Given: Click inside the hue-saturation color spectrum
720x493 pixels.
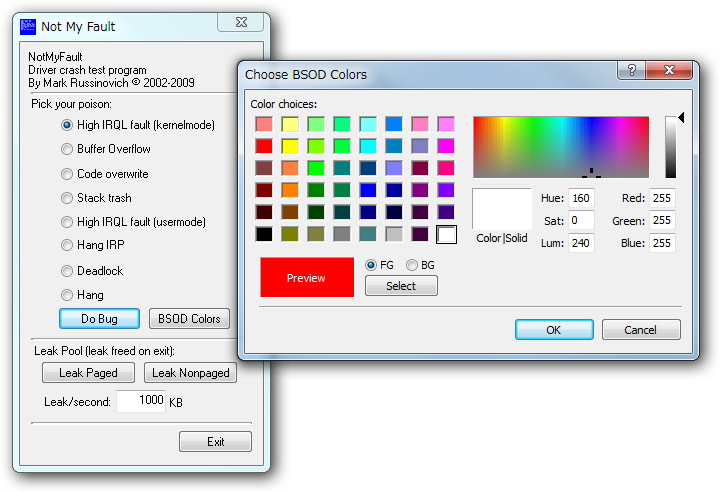Looking at the screenshot, I should 561,147.
